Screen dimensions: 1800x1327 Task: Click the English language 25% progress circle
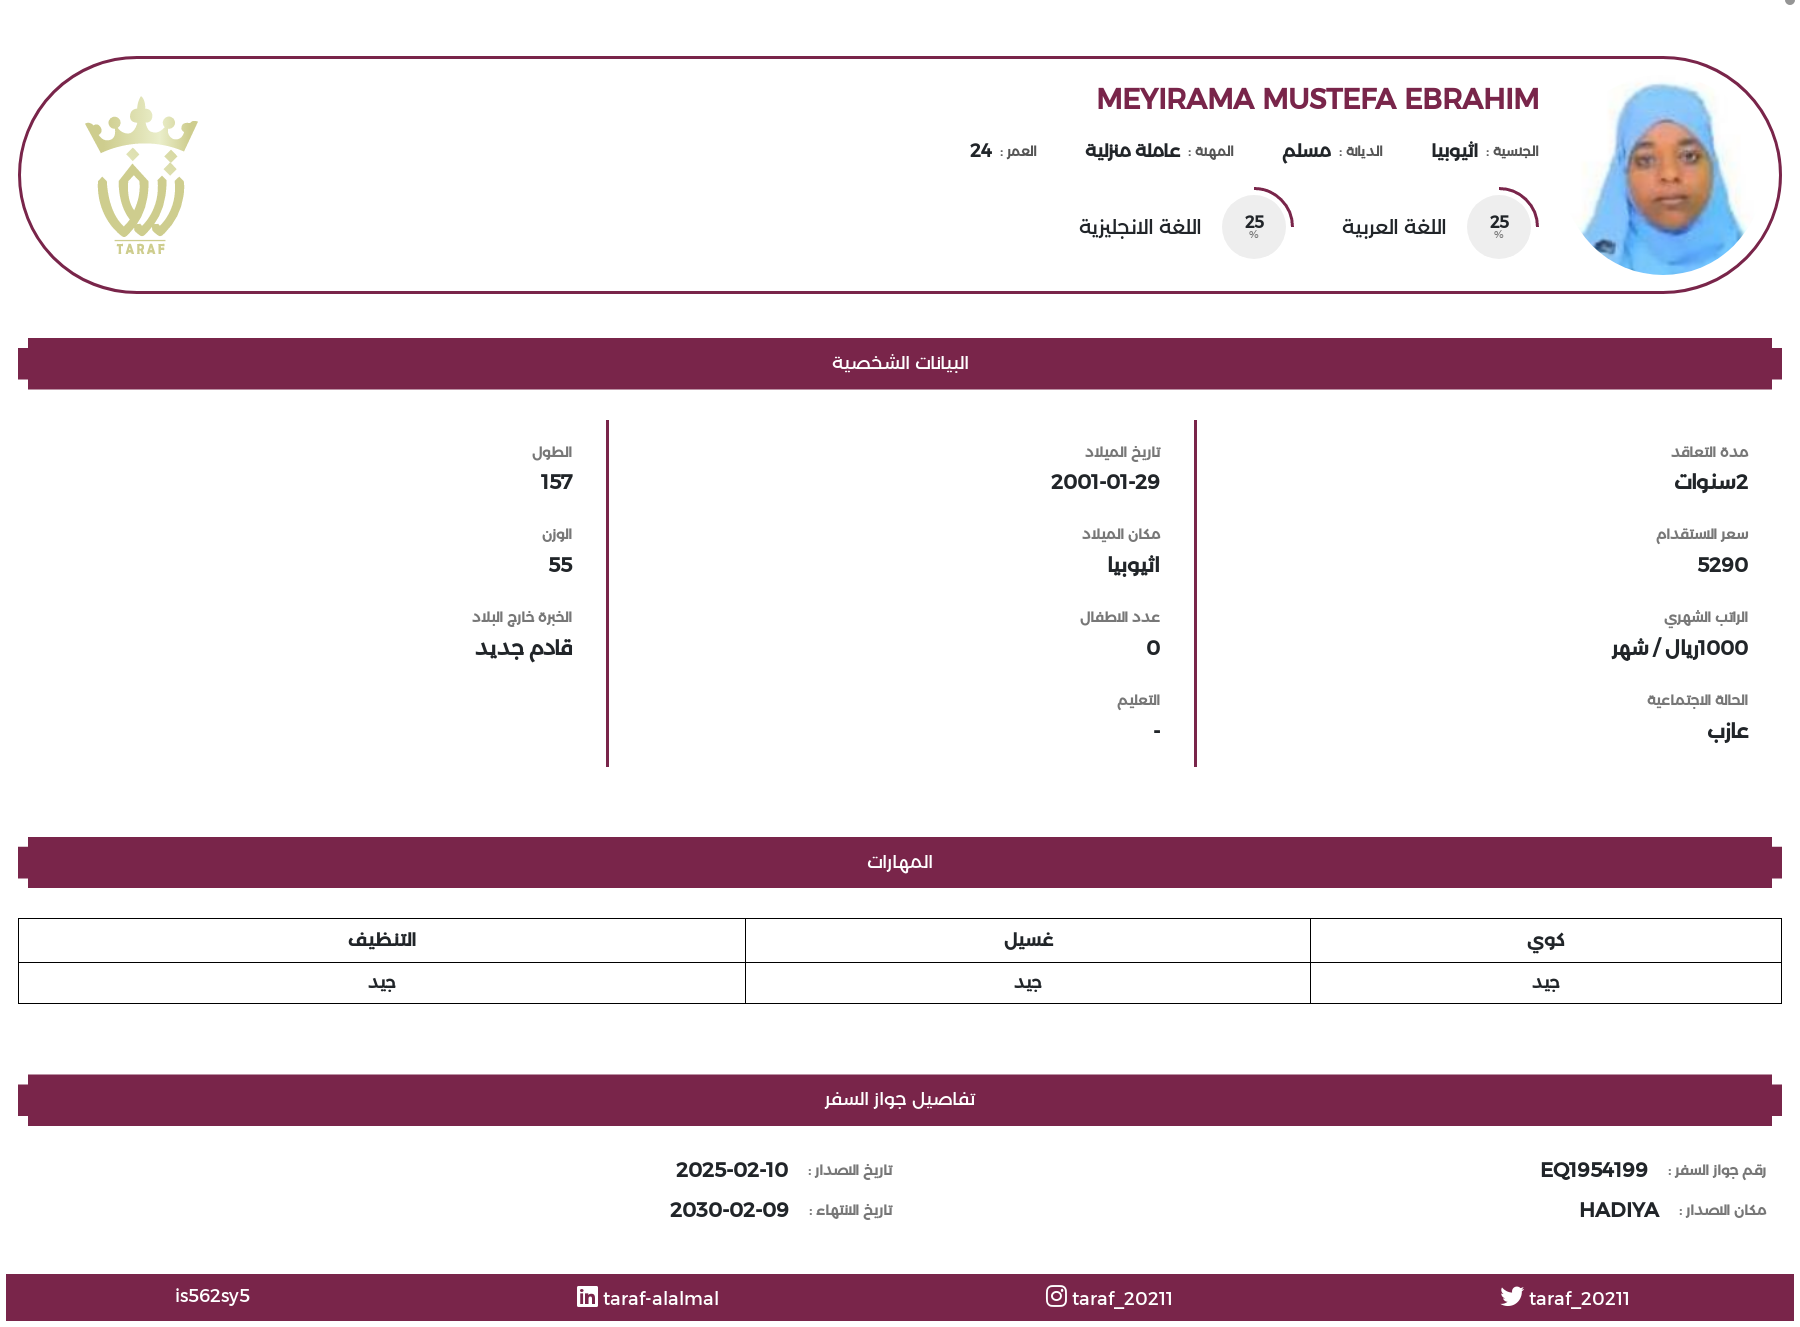(x=1254, y=226)
